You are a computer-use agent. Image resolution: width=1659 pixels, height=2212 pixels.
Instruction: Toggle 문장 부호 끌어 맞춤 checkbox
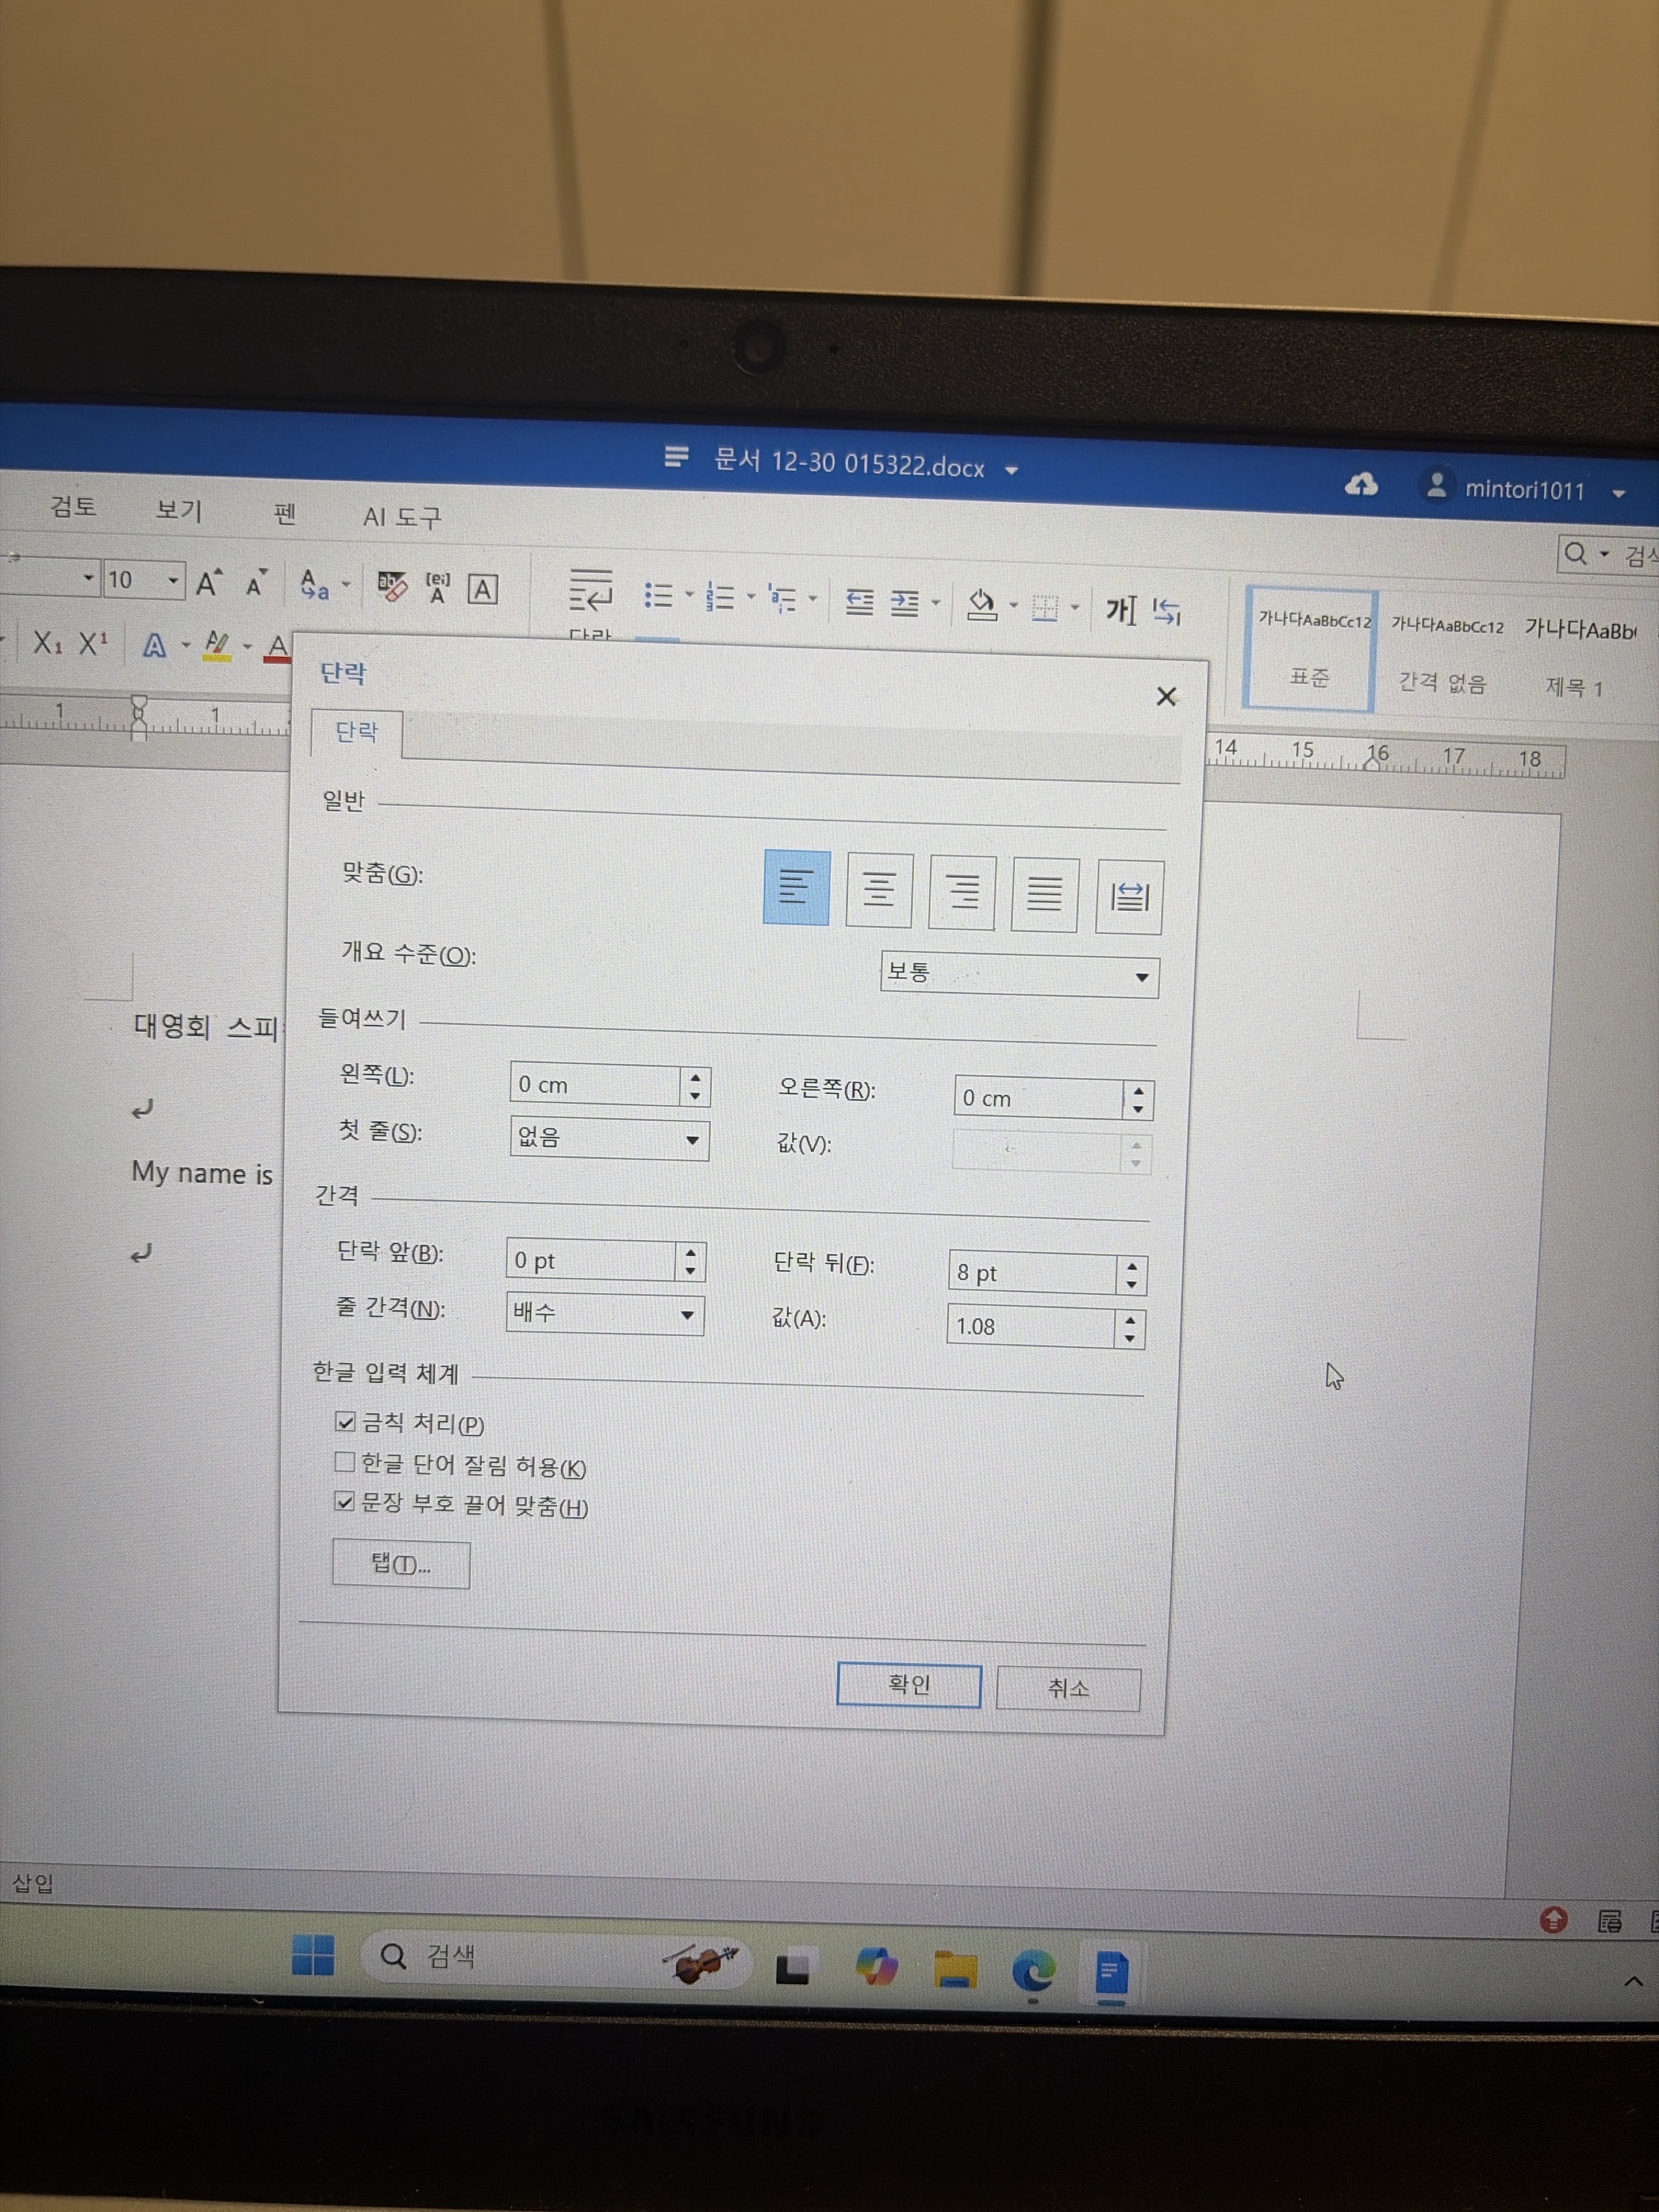(x=344, y=1502)
